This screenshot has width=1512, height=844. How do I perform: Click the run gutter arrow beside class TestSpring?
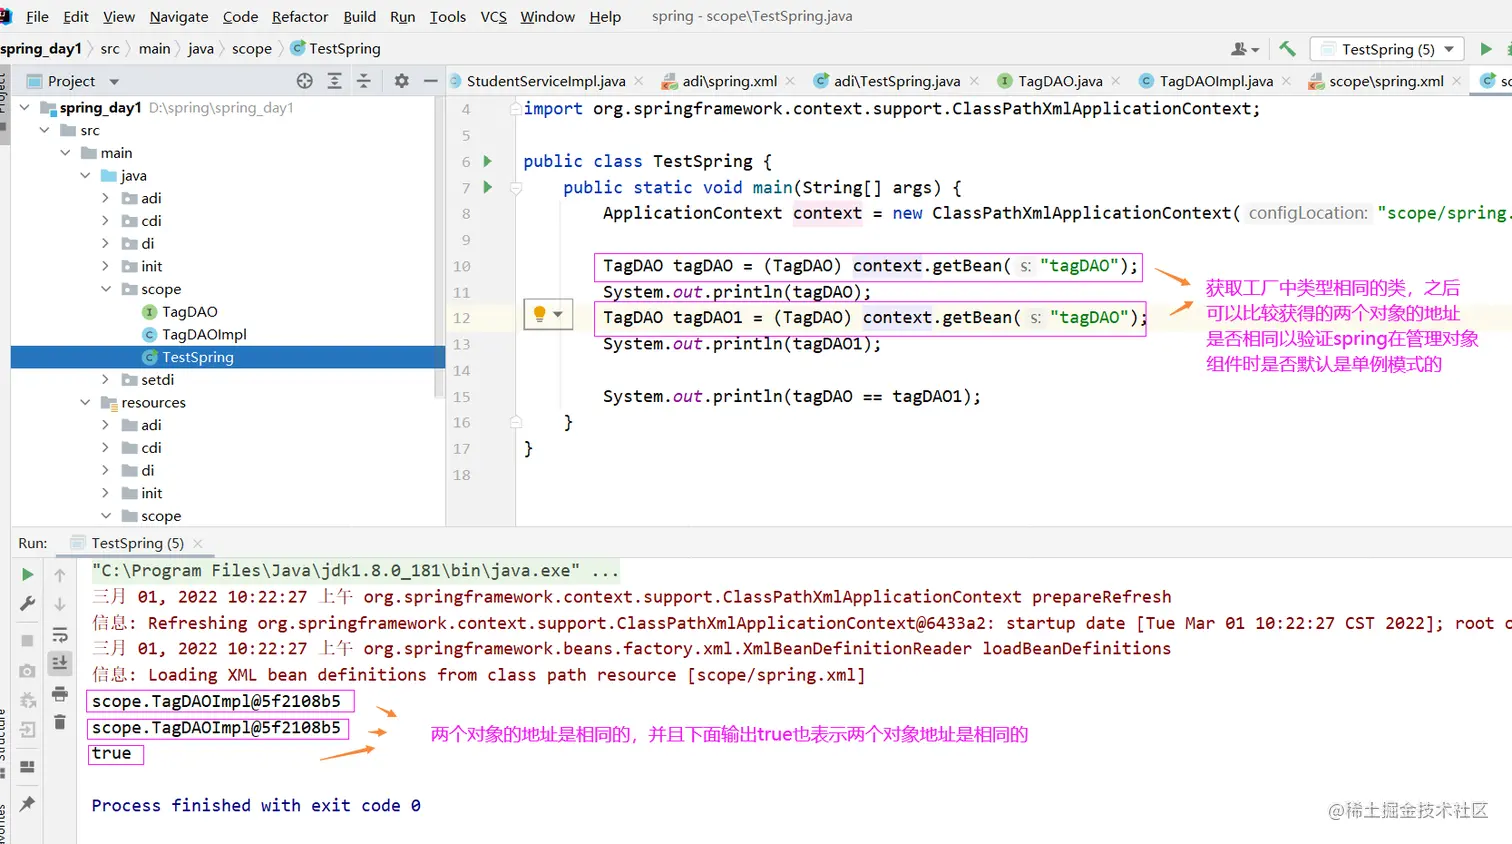[x=488, y=161]
